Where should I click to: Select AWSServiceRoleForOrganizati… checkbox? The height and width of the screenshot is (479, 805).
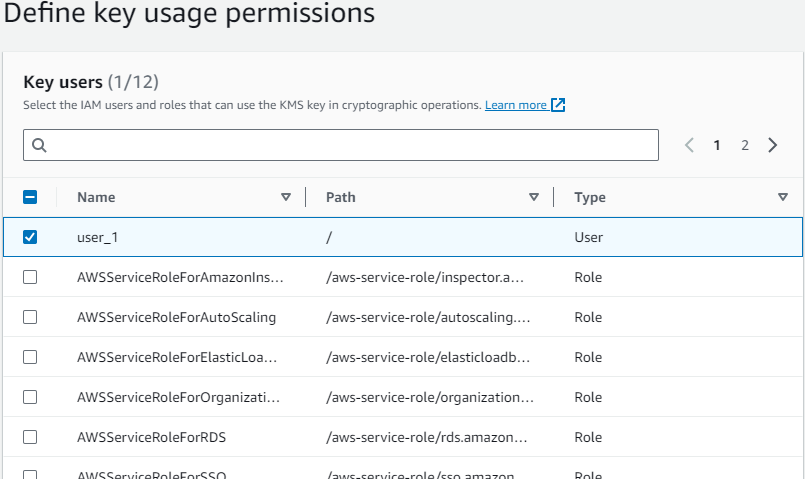30,397
